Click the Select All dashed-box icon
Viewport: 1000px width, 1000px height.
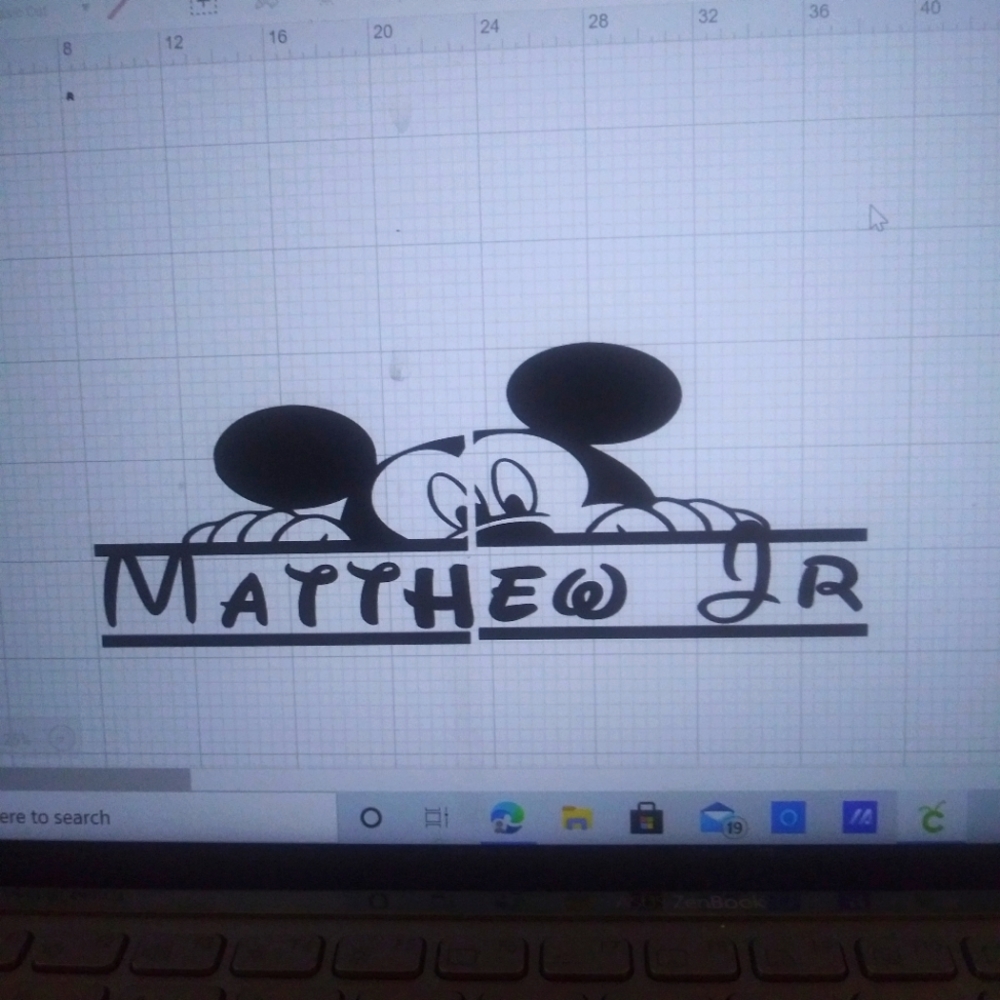(203, 6)
